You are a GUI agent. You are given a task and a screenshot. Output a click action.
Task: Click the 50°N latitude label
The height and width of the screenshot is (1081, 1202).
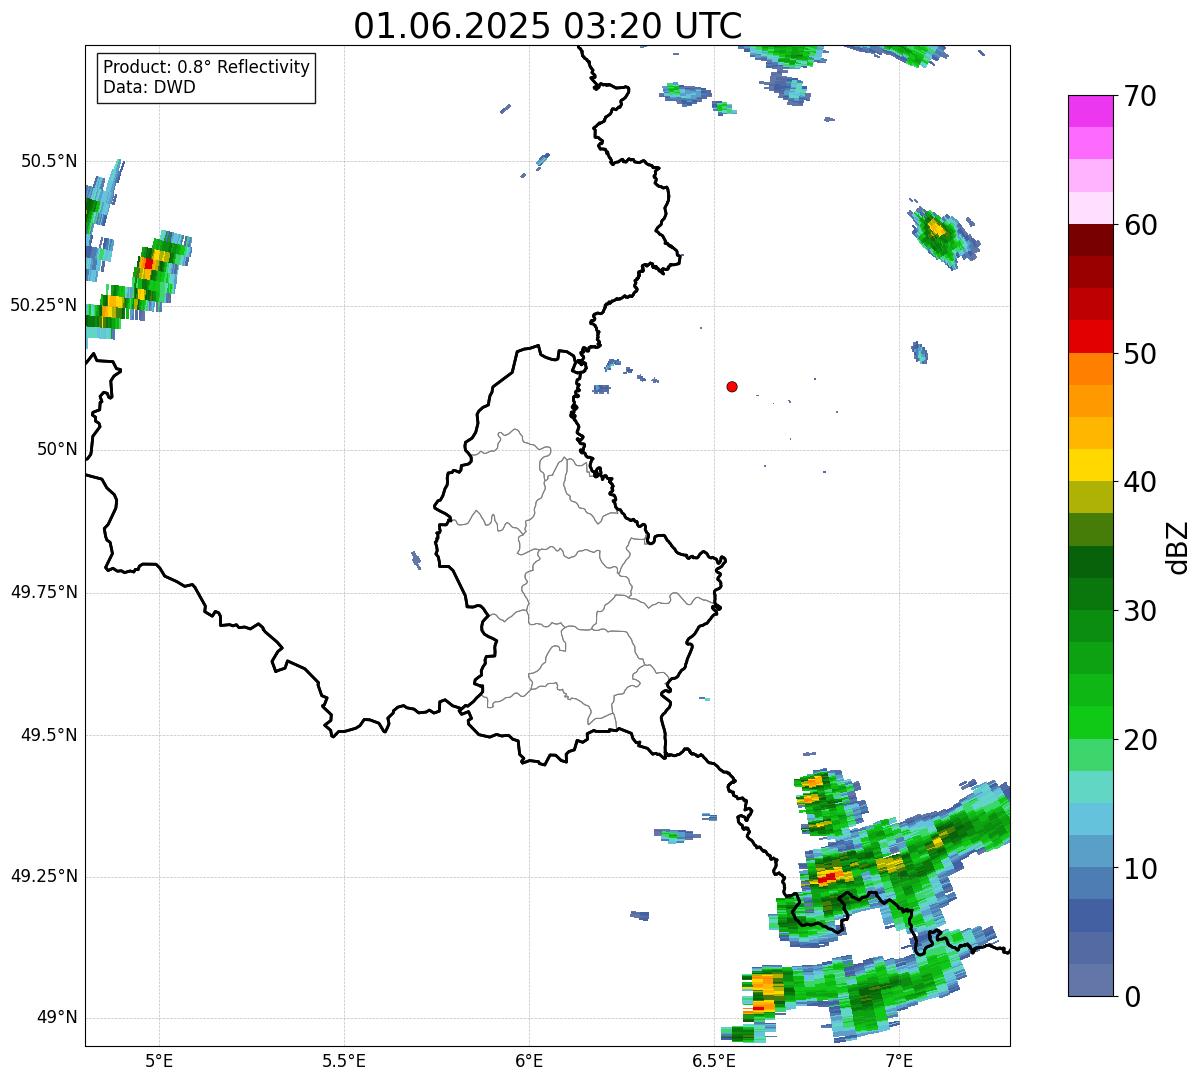(58, 449)
